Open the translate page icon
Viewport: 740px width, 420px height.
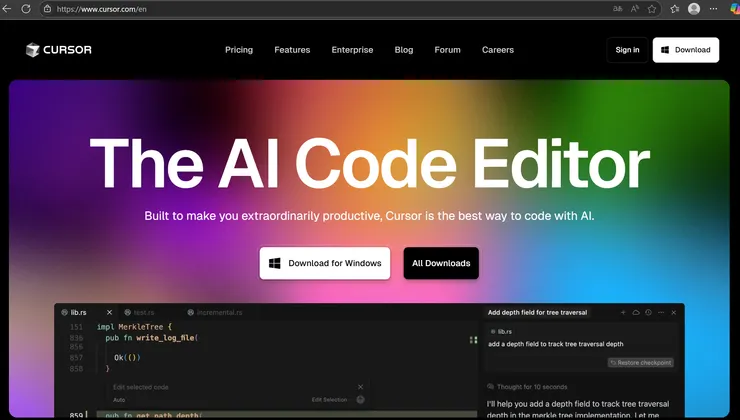click(x=617, y=8)
